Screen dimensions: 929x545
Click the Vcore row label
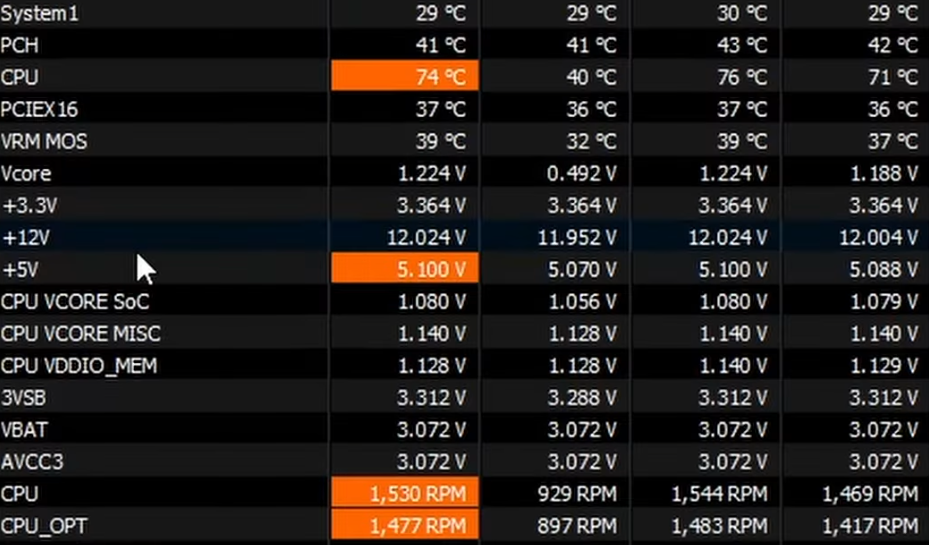click(26, 174)
